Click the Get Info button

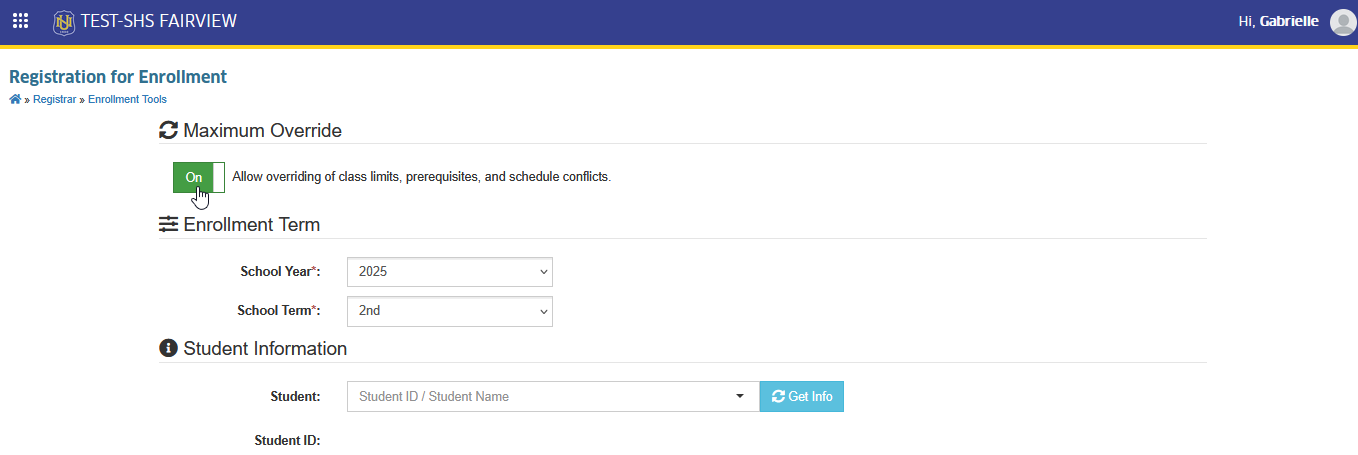pyautogui.click(x=802, y=397)
